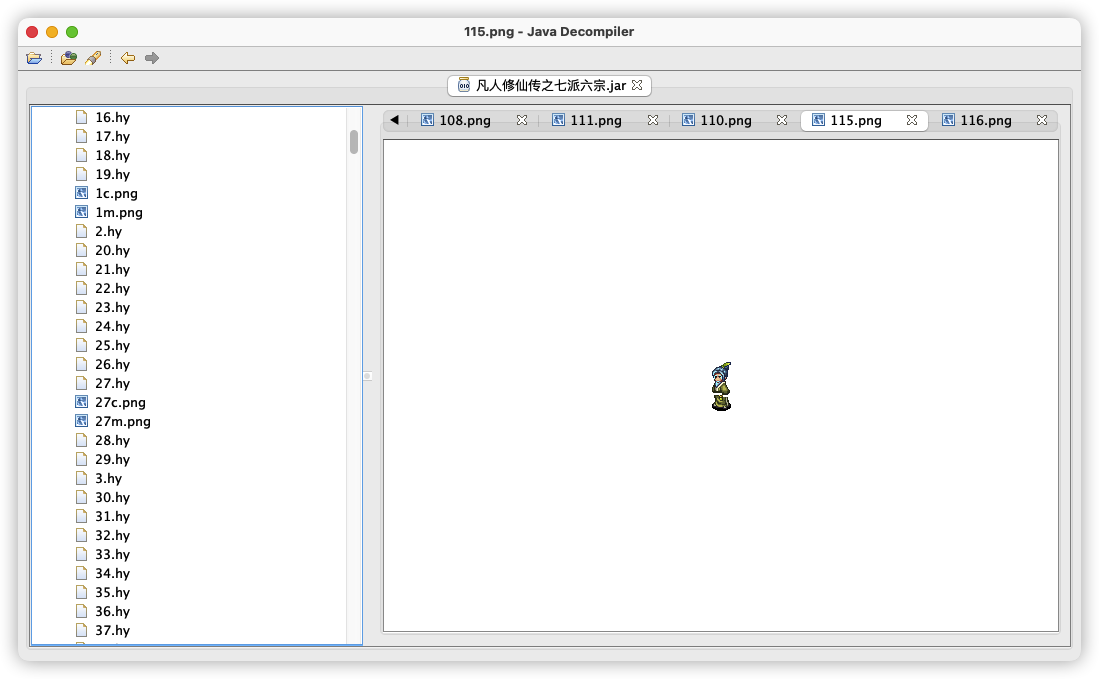Select 19.hy in the file tree
The height and width of the screenshot is (679, 1099).
coord(112,174)
